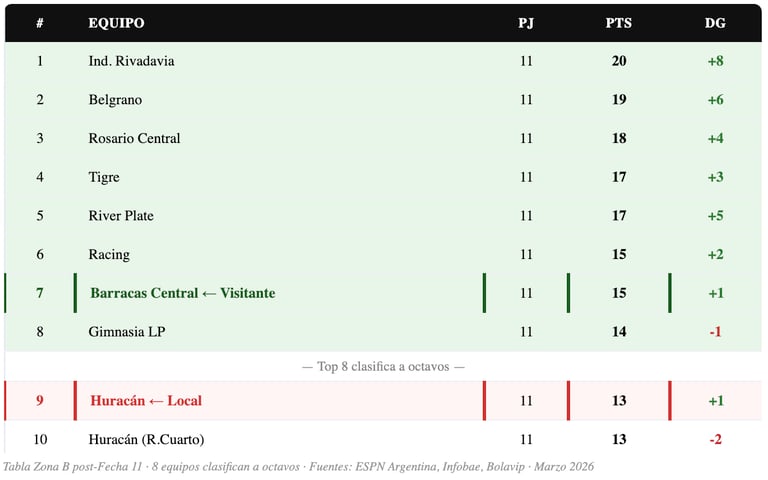
Task: Click the Racing team name
Action: click(109, 254)
